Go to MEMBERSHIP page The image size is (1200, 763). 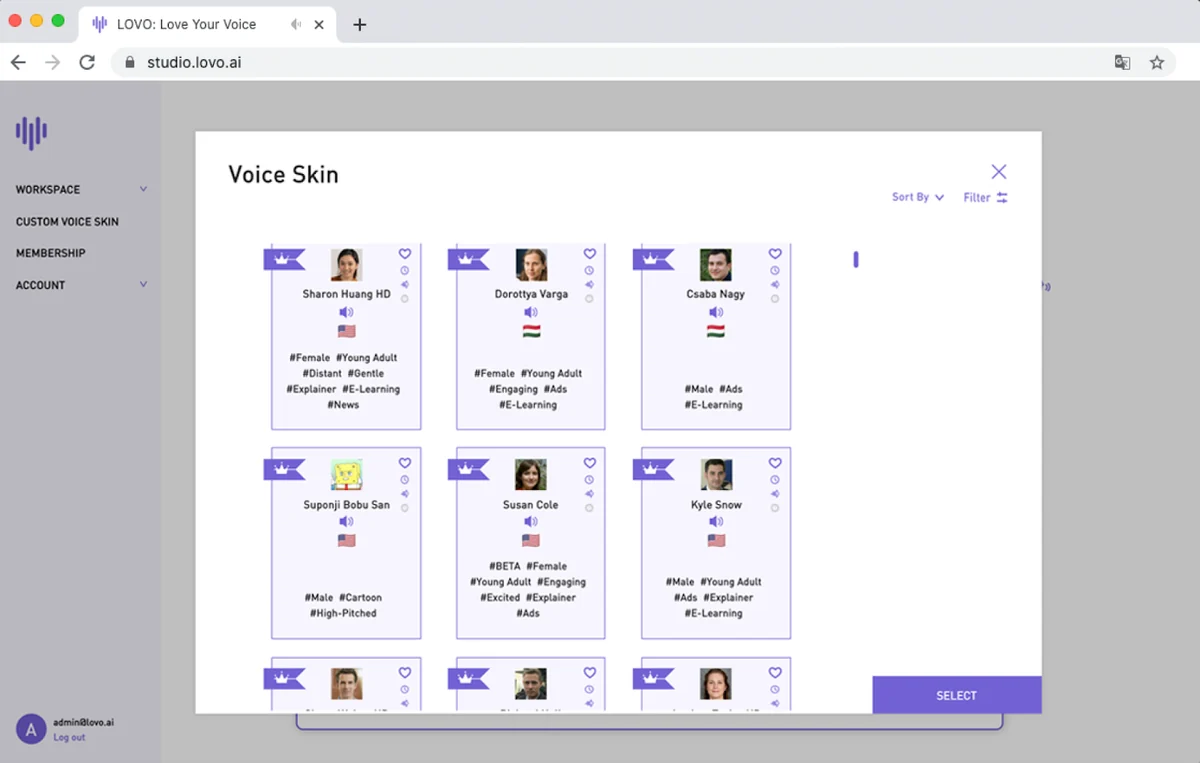pos(51,253)
